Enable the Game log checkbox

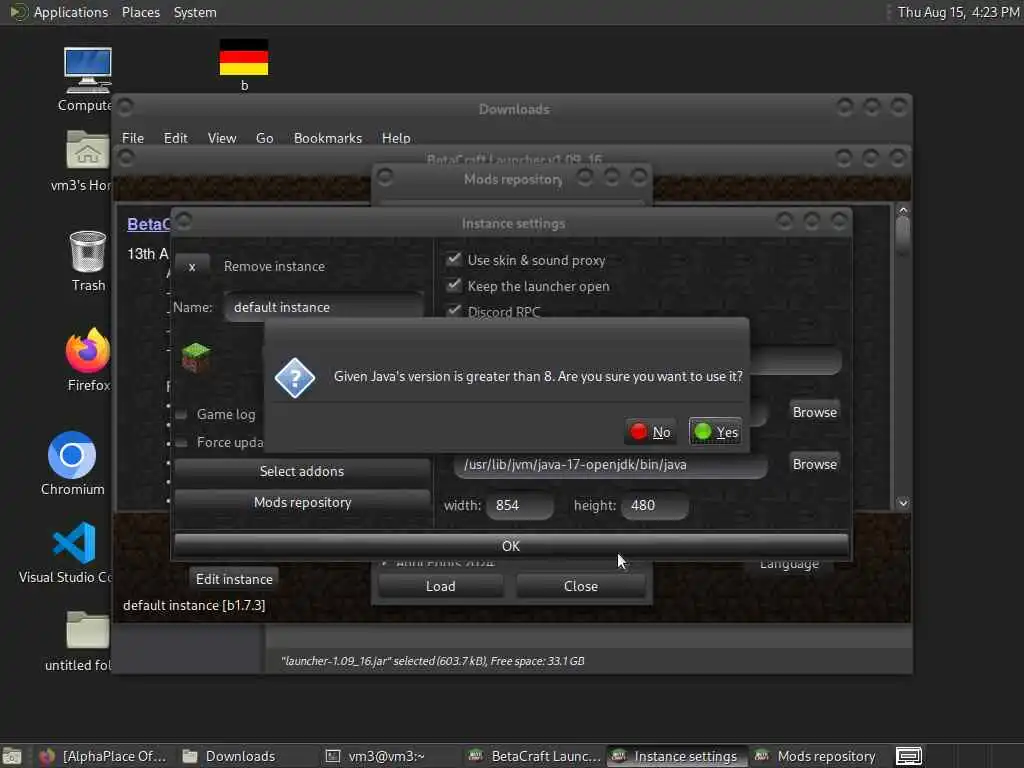pyautogui.click(x=182, y=414)
